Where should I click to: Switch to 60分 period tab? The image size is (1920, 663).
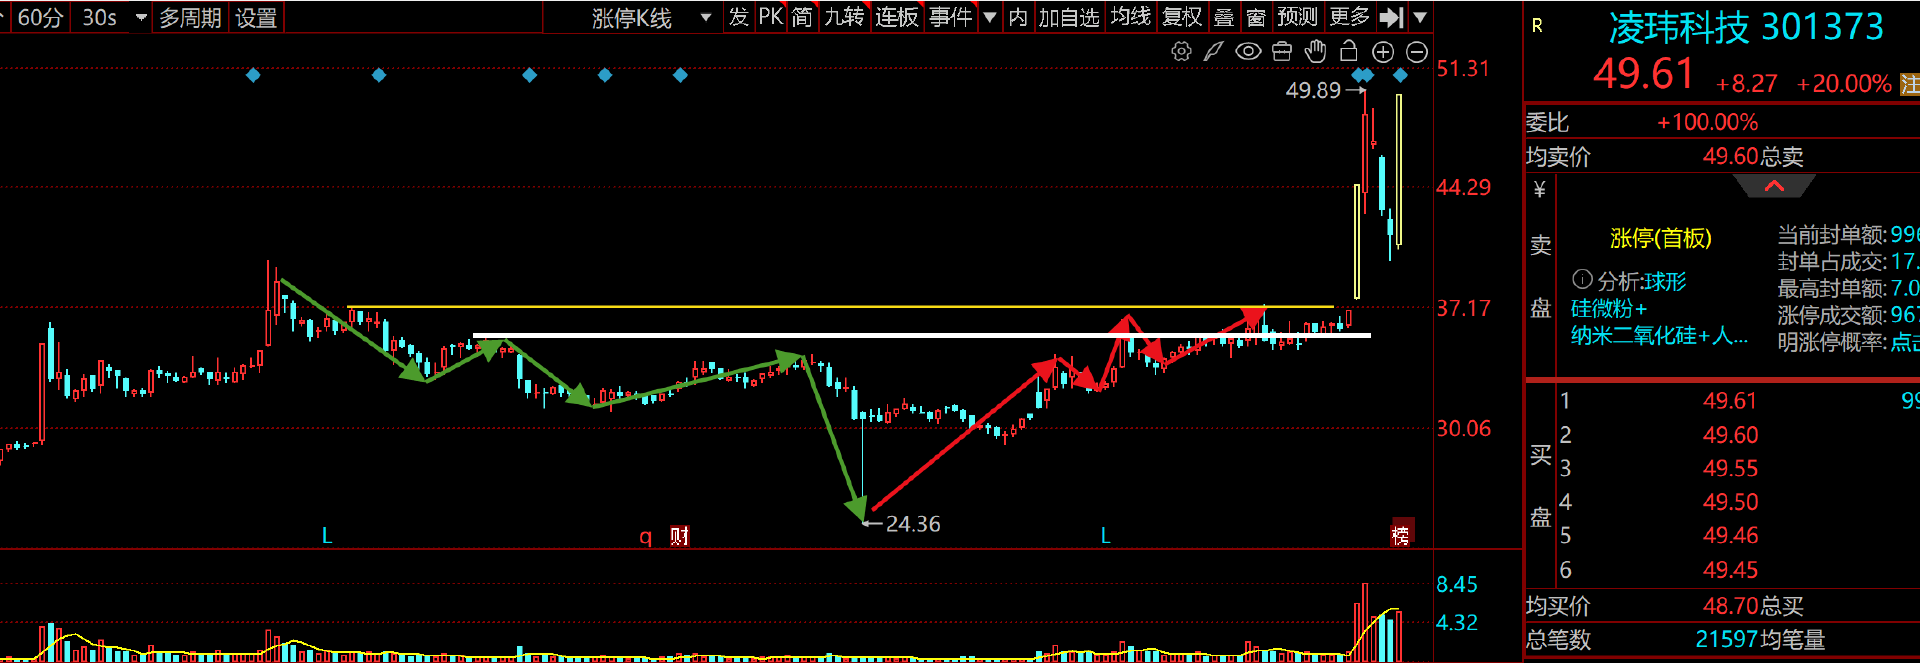point(39,18)
